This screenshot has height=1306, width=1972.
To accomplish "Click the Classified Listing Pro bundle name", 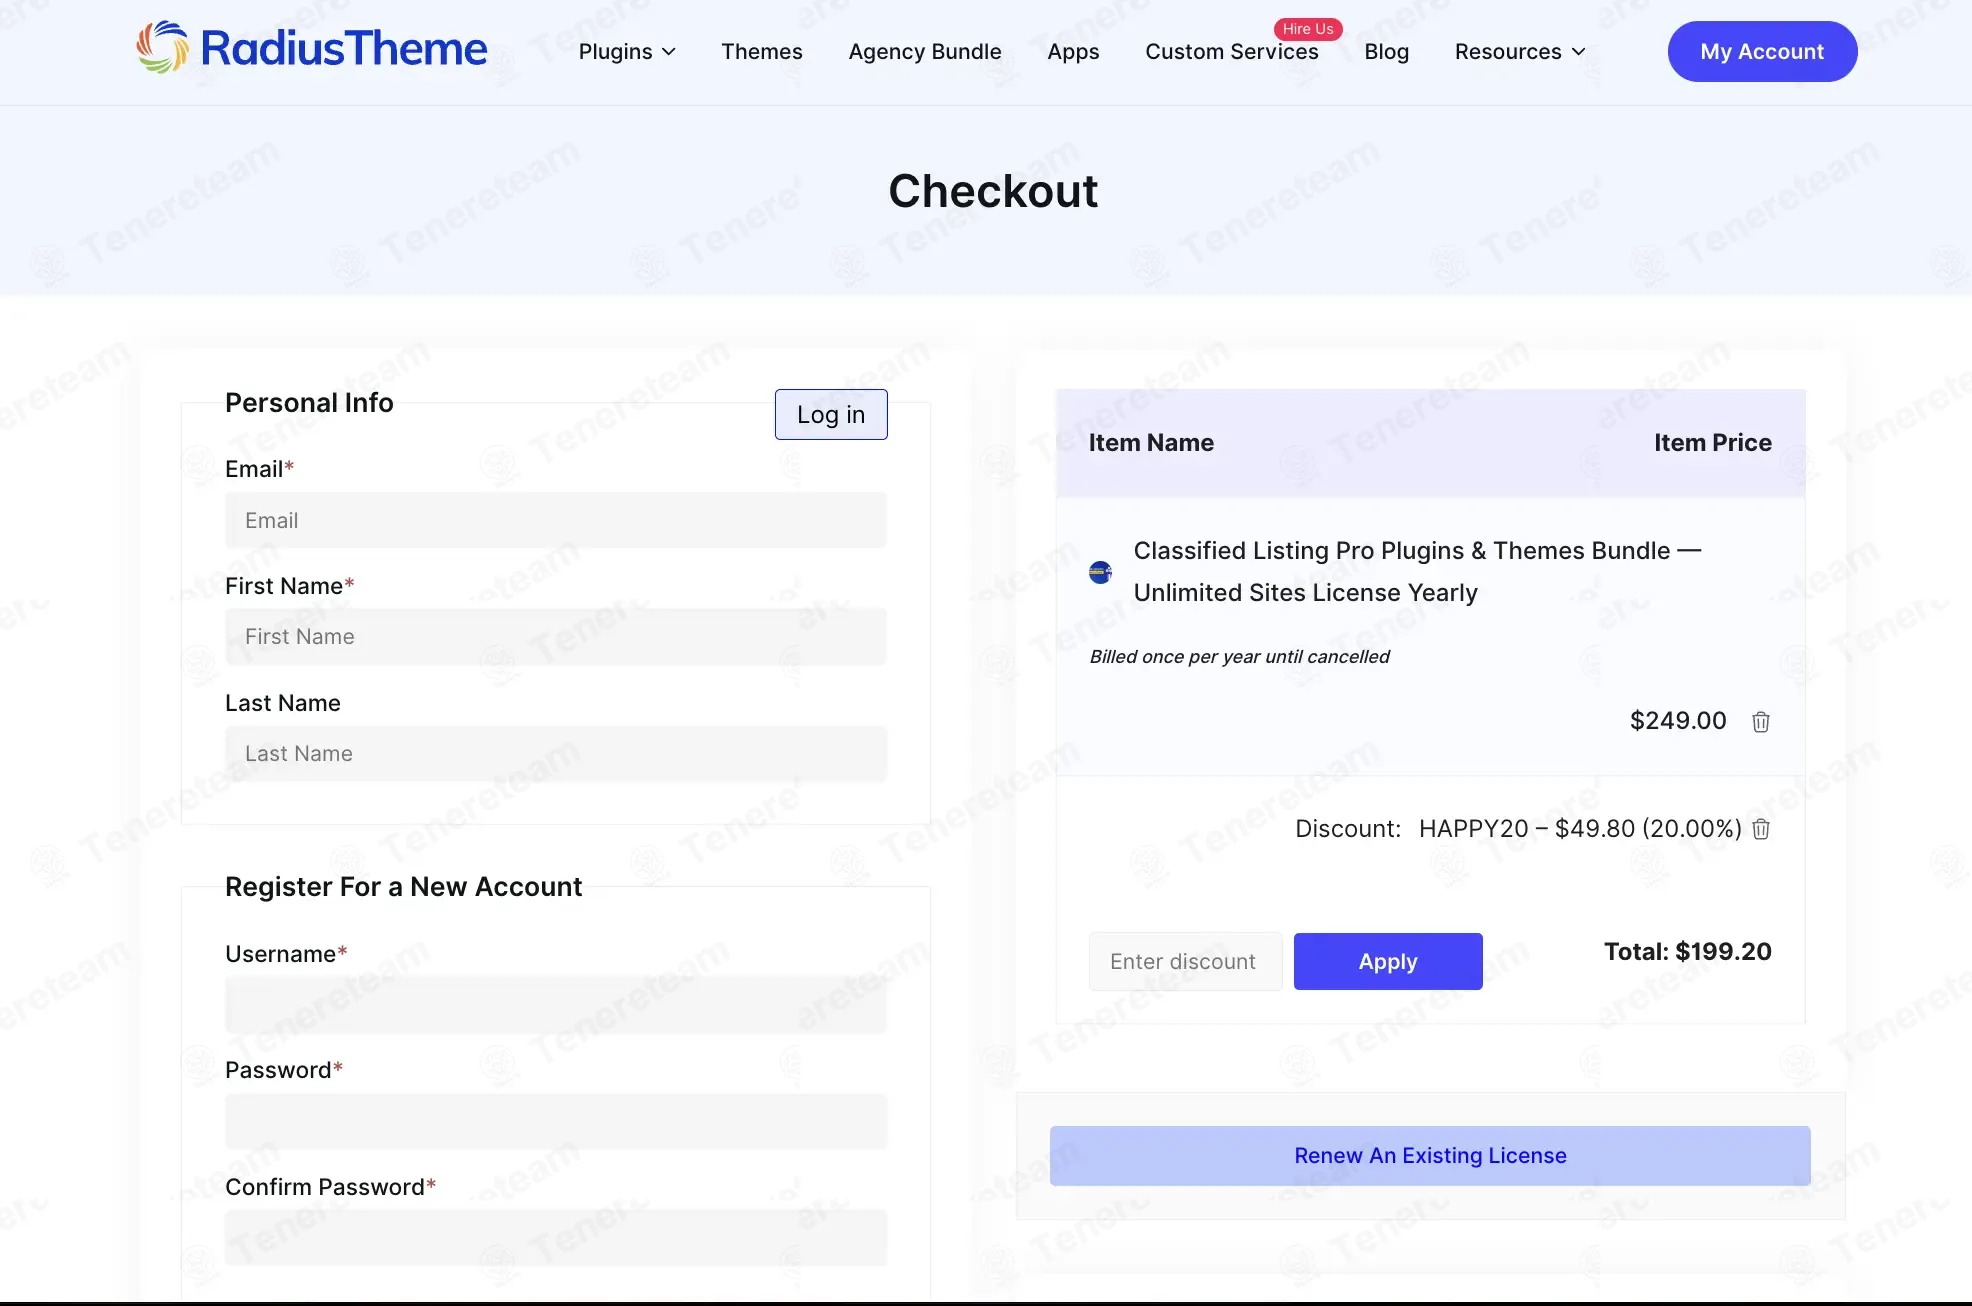I will tap(1417, 572).
